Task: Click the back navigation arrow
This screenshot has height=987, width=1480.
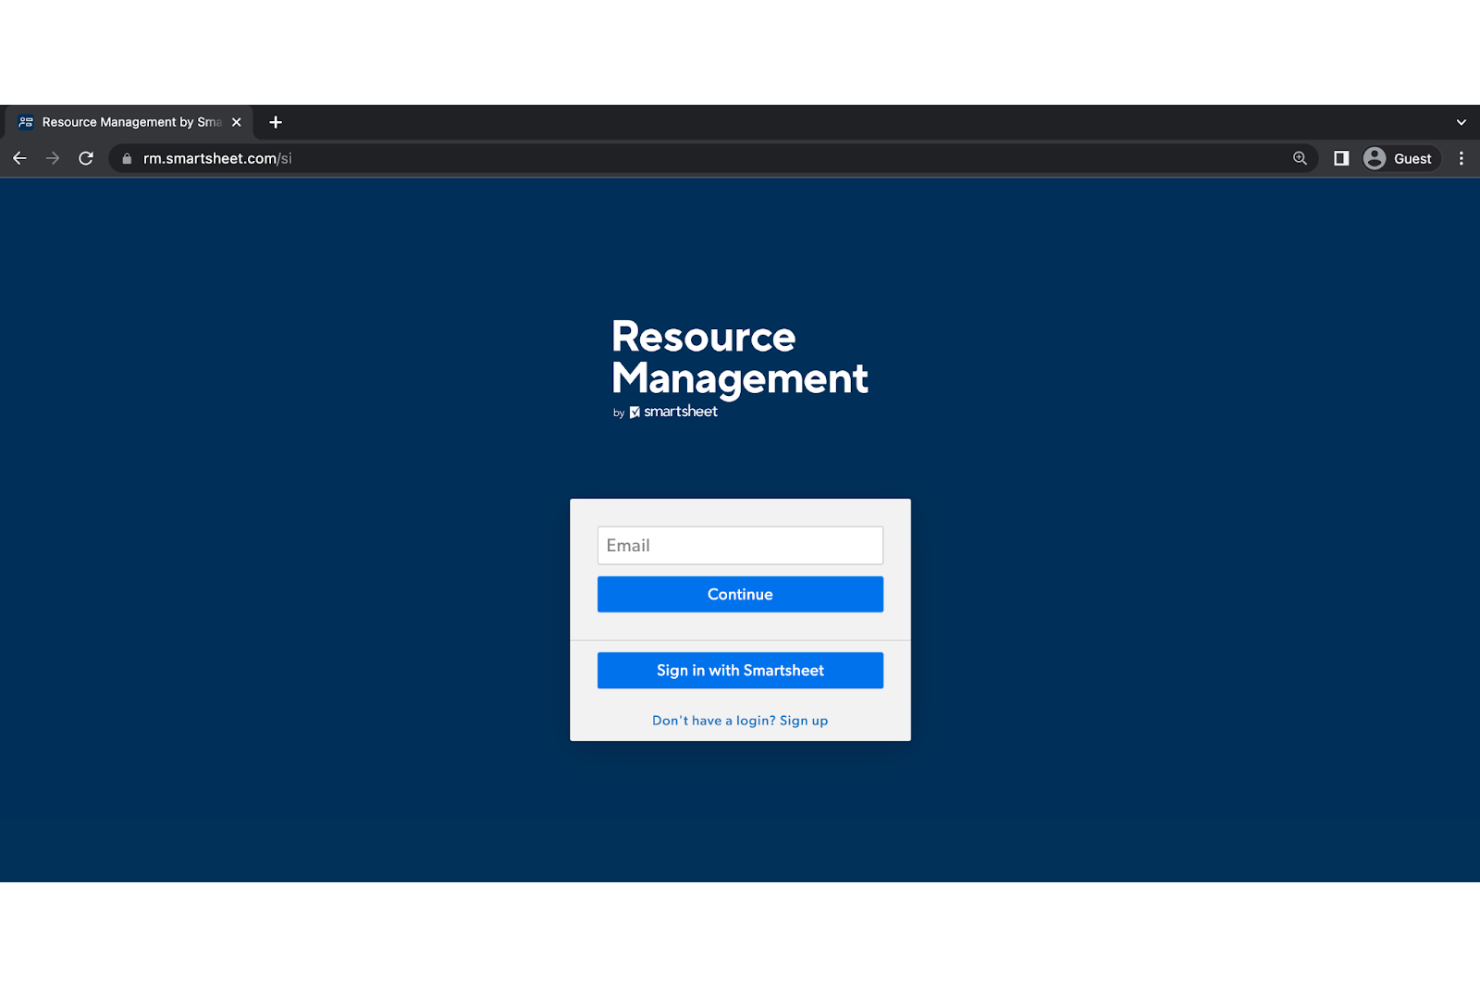Action: pyautogui.click(x=19, y=158)
